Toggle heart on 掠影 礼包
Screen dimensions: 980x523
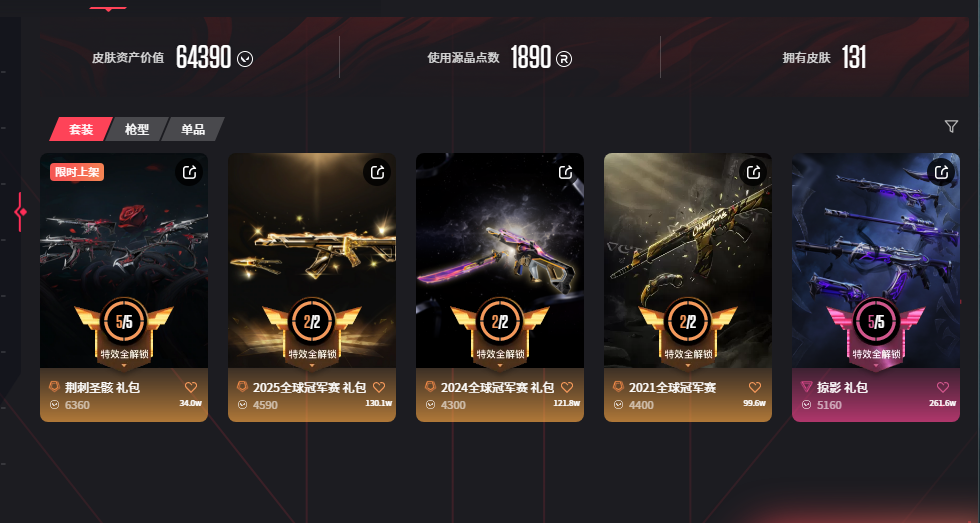943,387
